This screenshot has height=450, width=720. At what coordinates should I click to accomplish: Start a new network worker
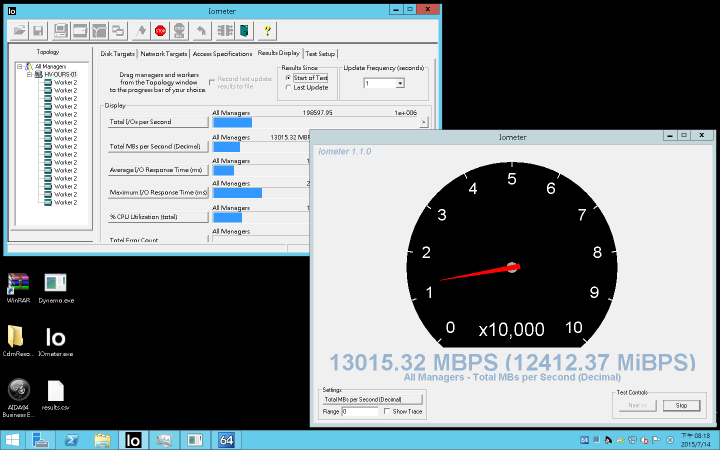click(x=99, y=31)
